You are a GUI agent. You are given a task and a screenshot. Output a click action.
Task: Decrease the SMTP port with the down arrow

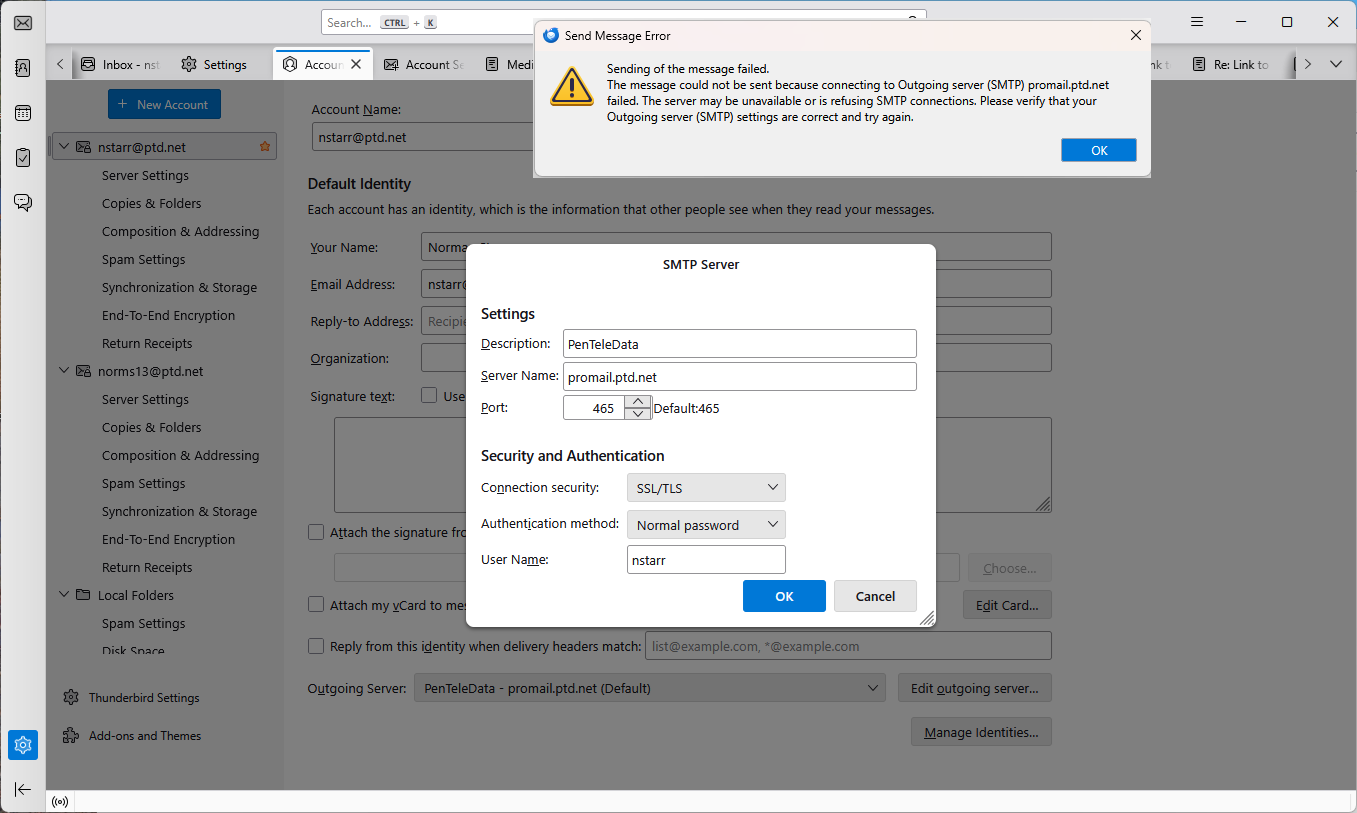click(x=637, y=414)
